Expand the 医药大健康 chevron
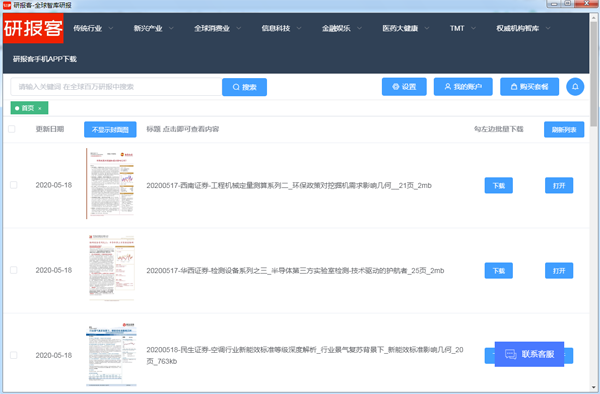600x394 pixels. click(x=427, y=28)
